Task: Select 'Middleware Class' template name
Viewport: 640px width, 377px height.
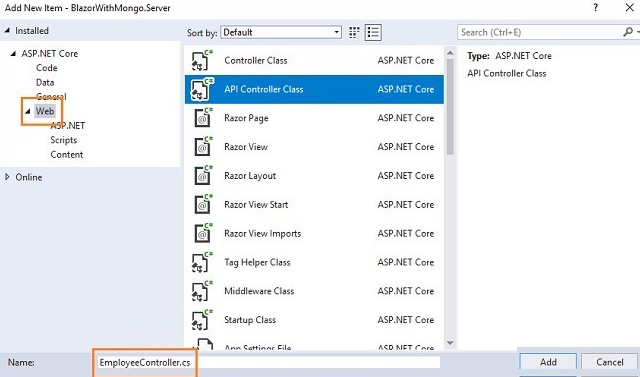Action: [259, 291]
